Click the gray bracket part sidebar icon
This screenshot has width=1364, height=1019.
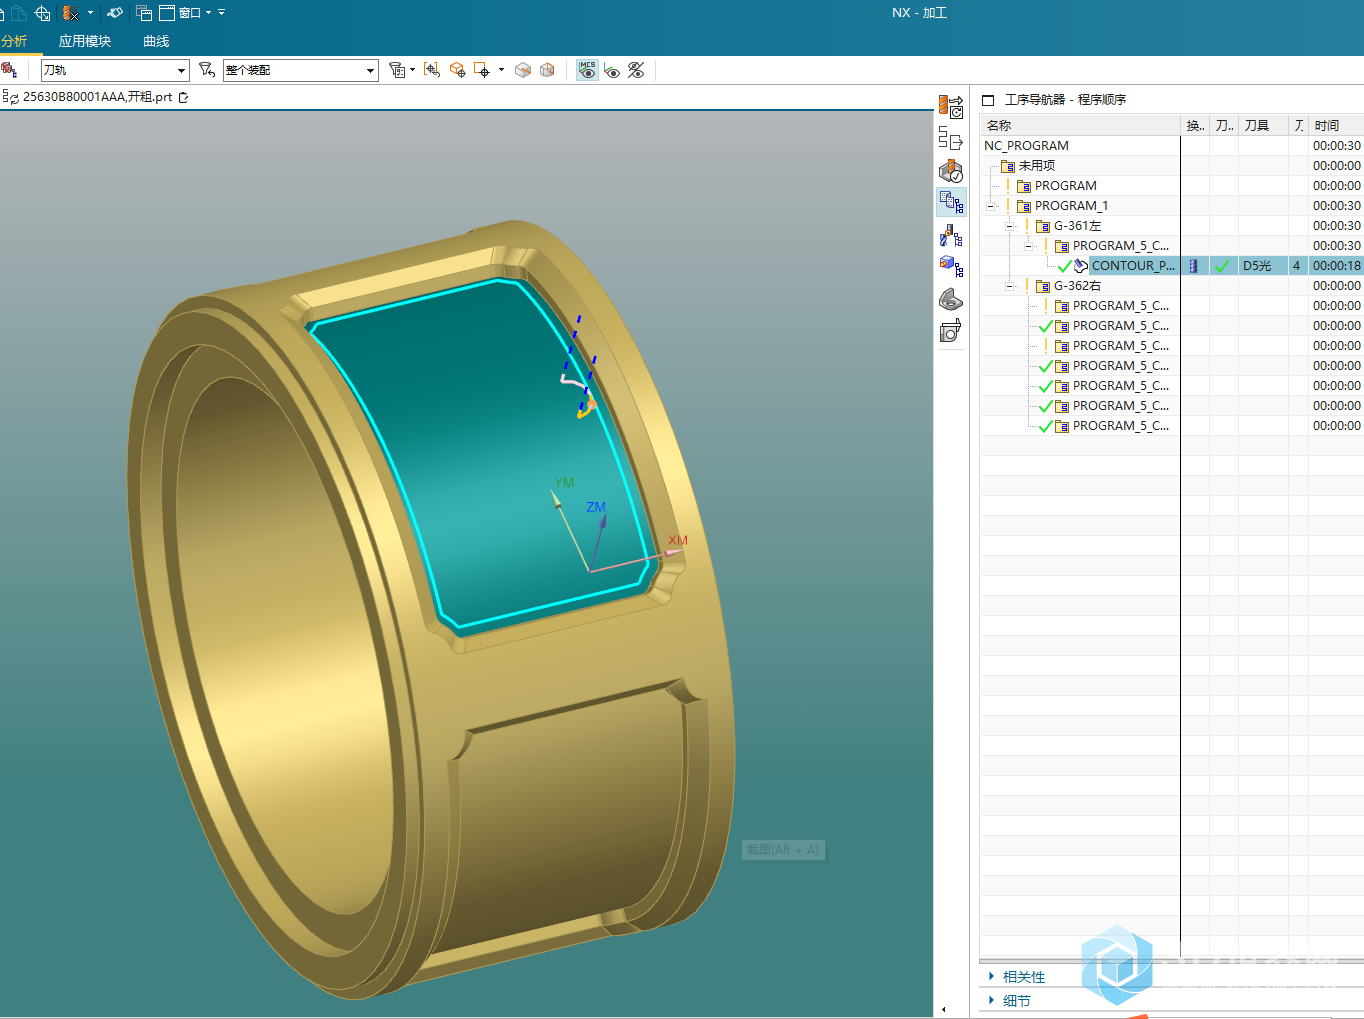(950, 299)
